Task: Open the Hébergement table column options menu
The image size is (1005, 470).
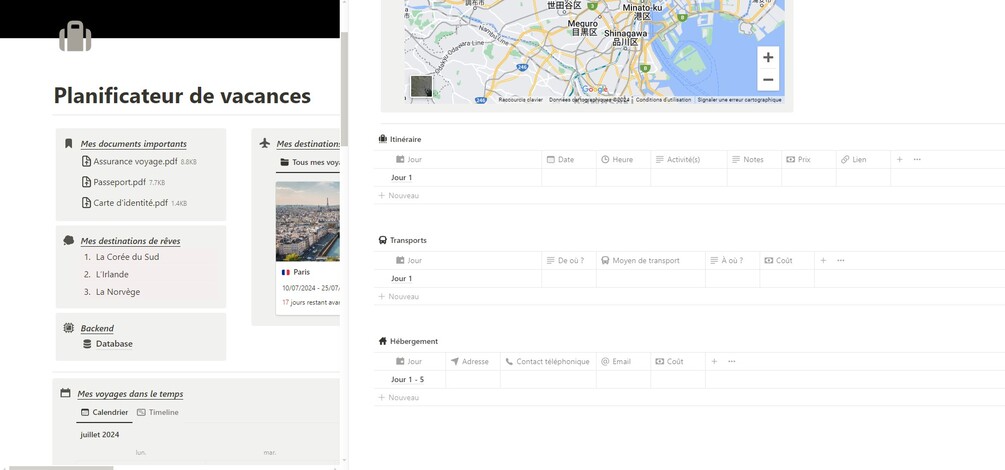Action: point(732,361)
